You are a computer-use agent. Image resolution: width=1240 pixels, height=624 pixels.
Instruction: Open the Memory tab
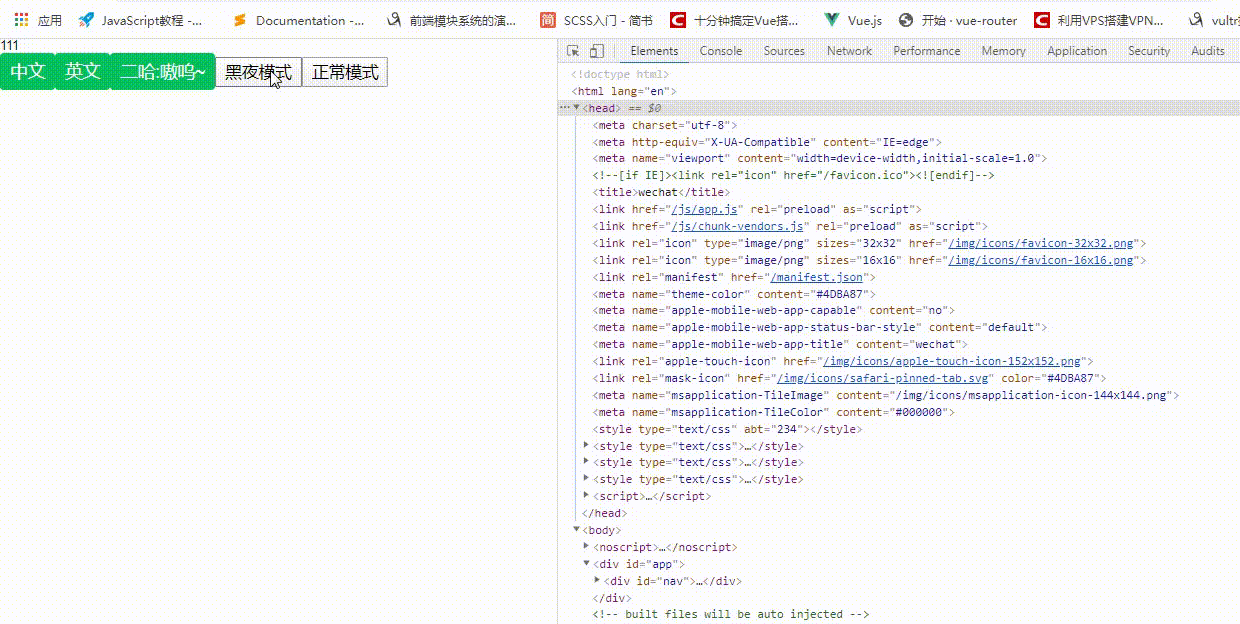1003,51
